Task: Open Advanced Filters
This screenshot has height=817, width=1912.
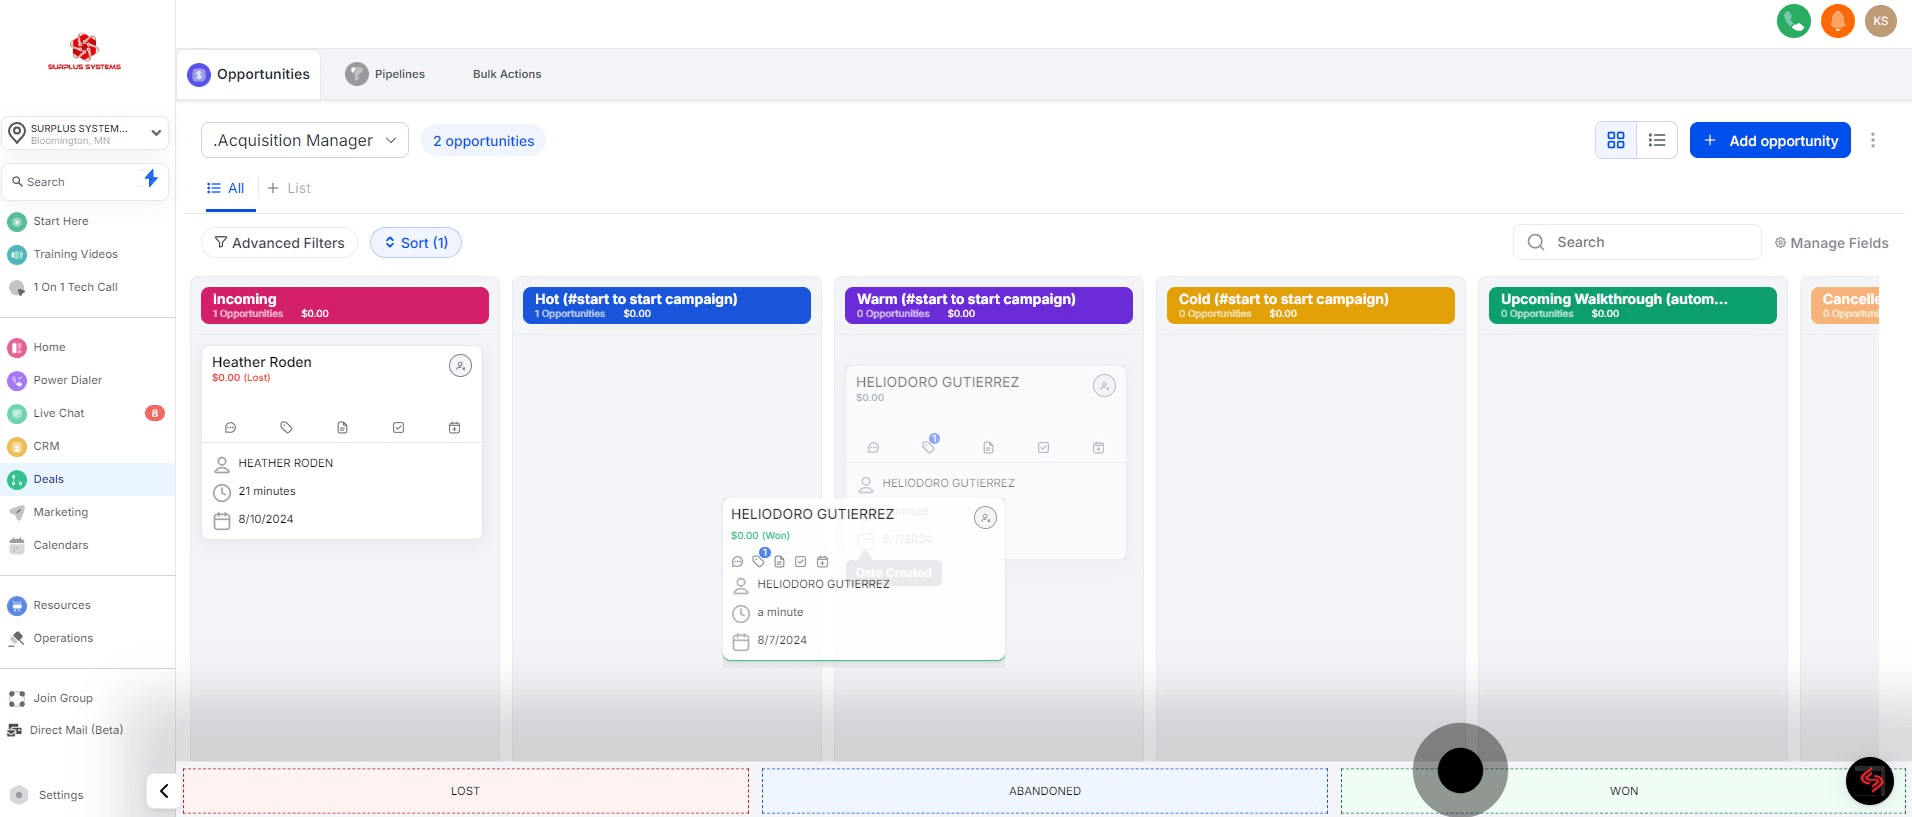Action: click(x=279, y=243)
